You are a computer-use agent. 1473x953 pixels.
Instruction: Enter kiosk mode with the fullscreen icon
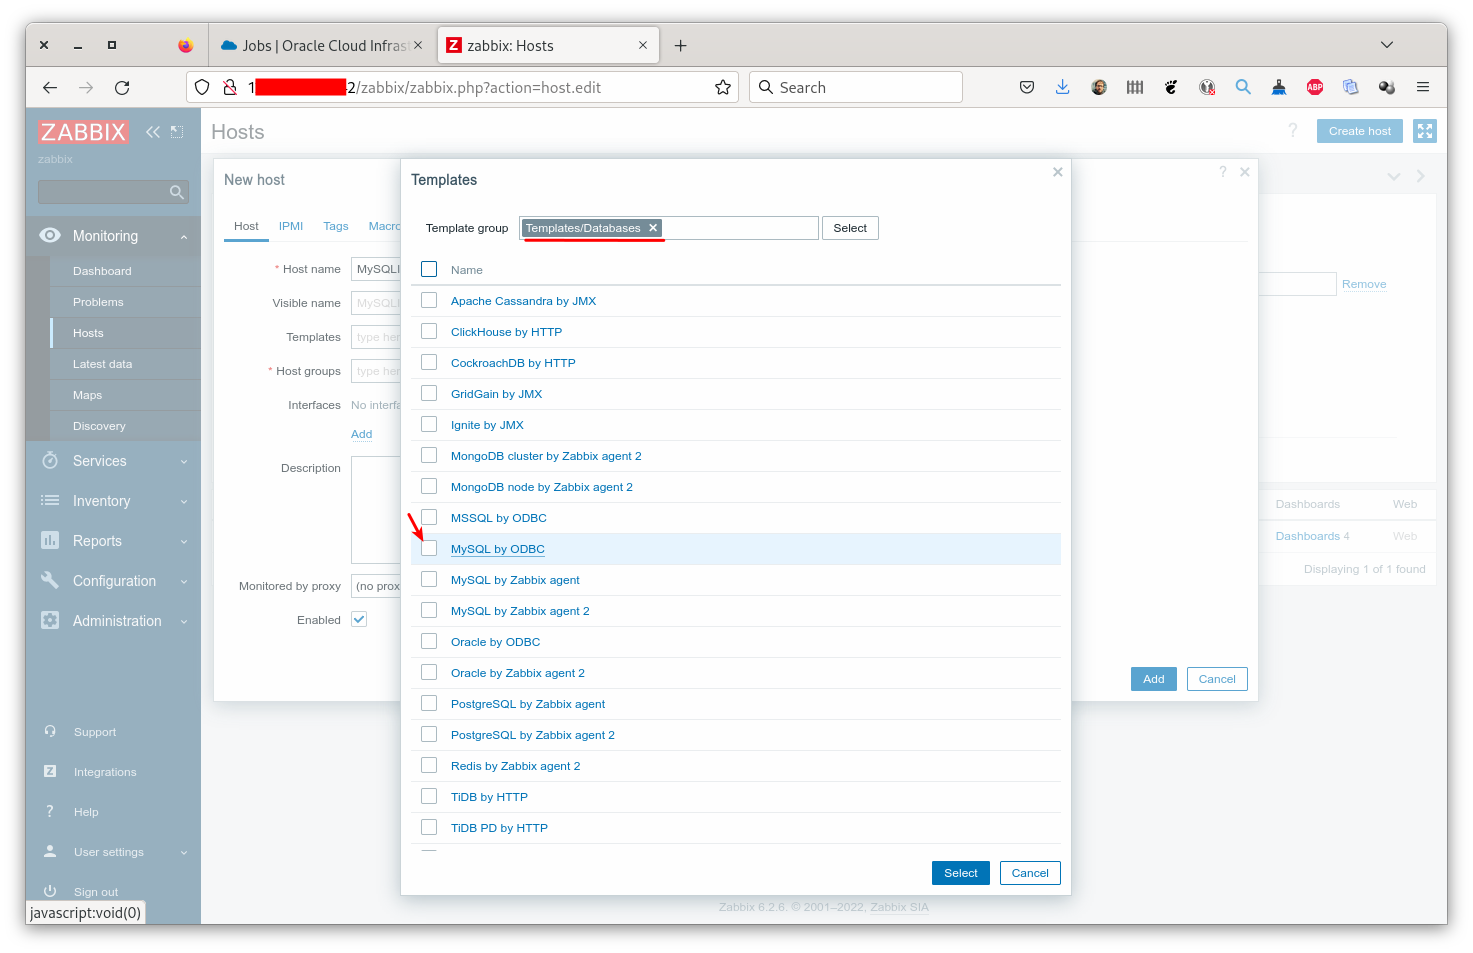[1424, 130]
